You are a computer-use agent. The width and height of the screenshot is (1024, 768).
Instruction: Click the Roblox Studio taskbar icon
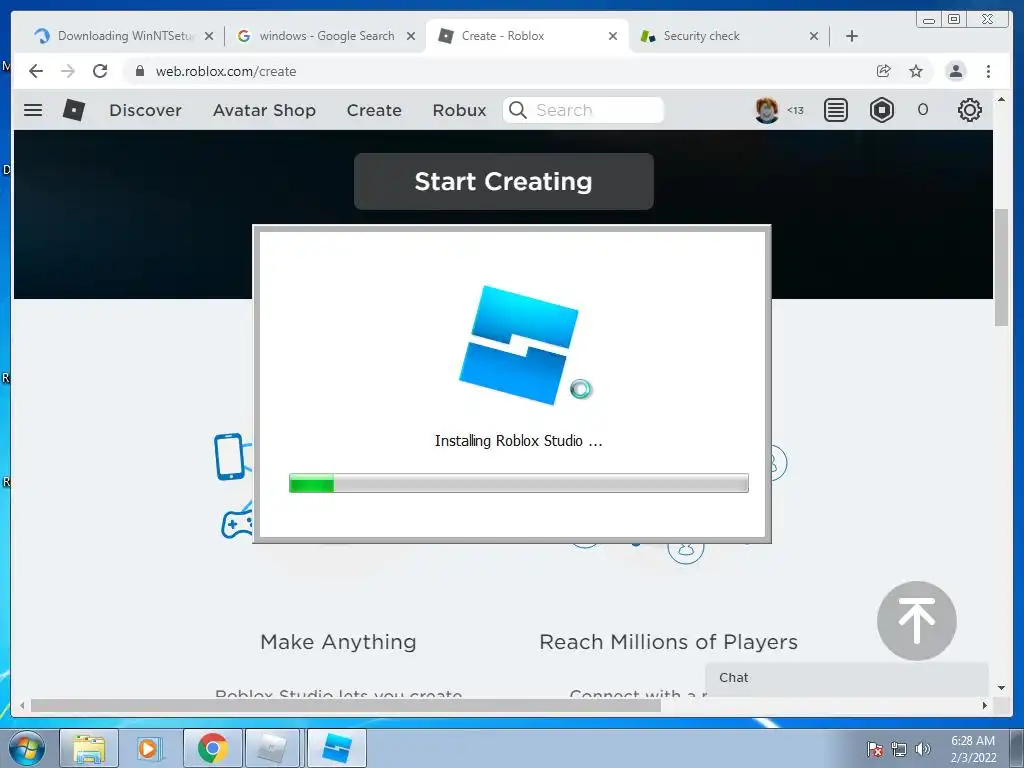point(336,748)
